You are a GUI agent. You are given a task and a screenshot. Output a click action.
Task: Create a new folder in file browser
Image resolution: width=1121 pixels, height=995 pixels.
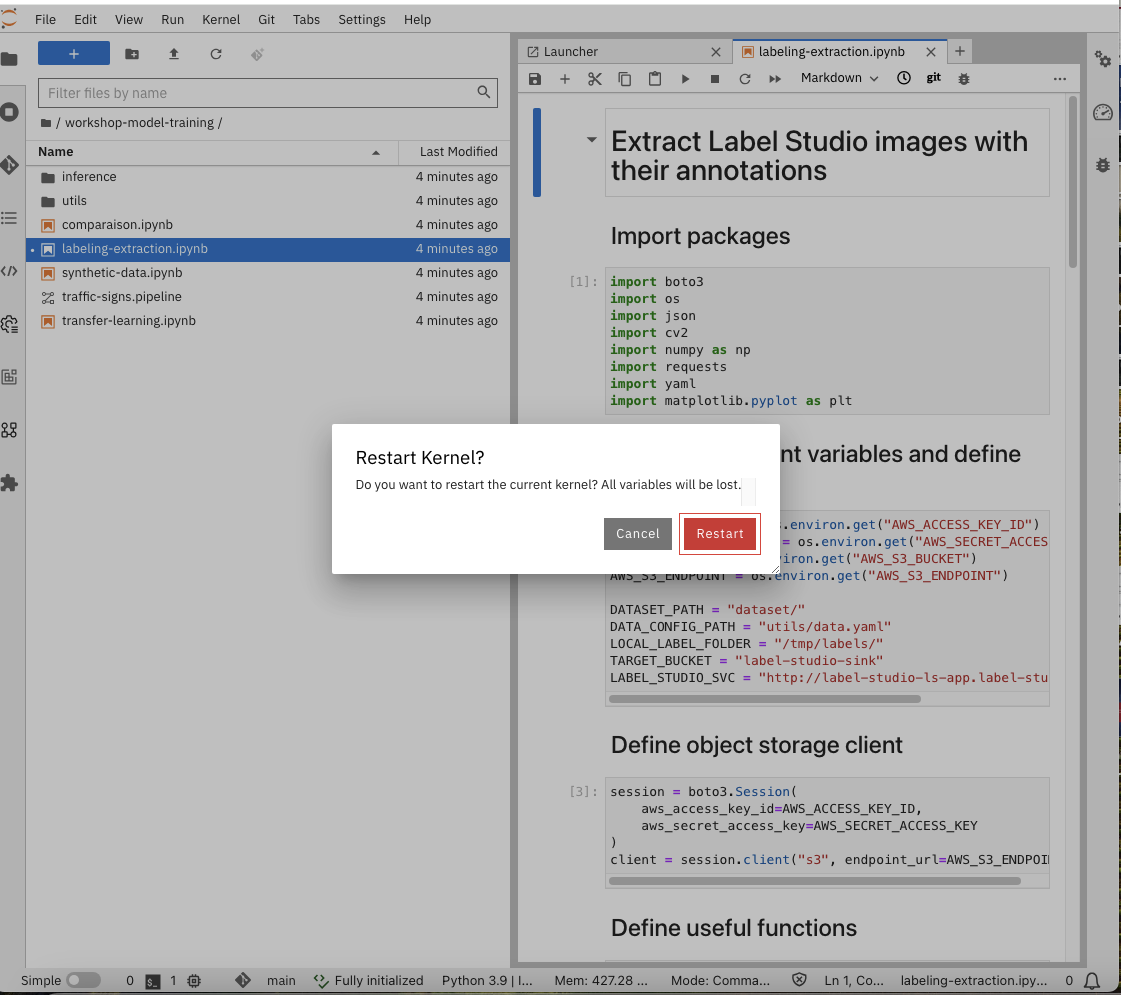point(132,54)
